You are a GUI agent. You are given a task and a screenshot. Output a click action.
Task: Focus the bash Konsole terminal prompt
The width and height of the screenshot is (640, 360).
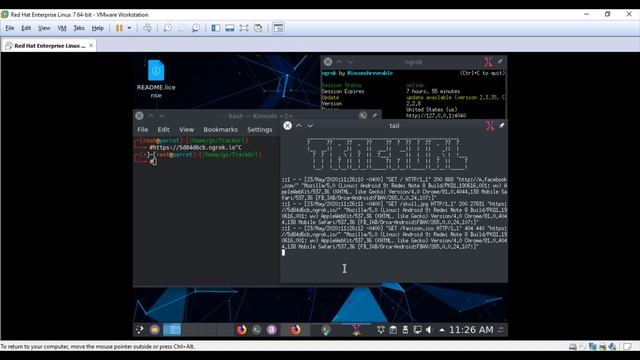point(153,162)
